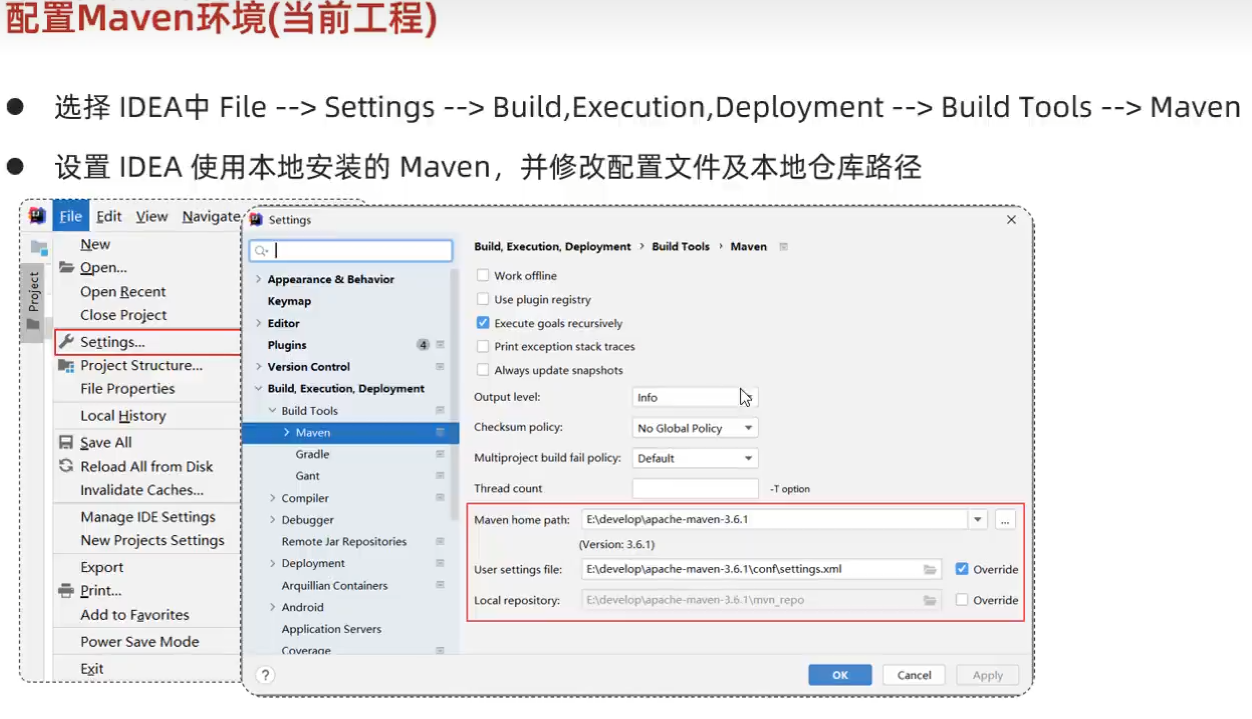Open the Checksum policy dropdown
This screenshot has width=1252, height=719.
(x=695, y=428)
